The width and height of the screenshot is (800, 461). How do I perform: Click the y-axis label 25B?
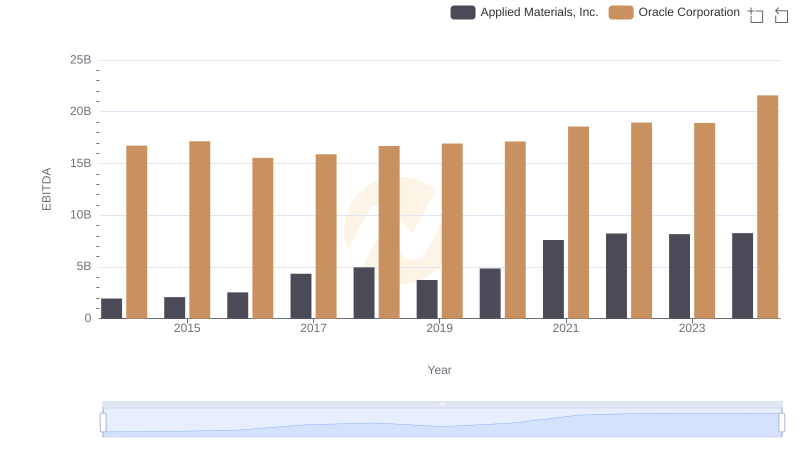(81, 60)
